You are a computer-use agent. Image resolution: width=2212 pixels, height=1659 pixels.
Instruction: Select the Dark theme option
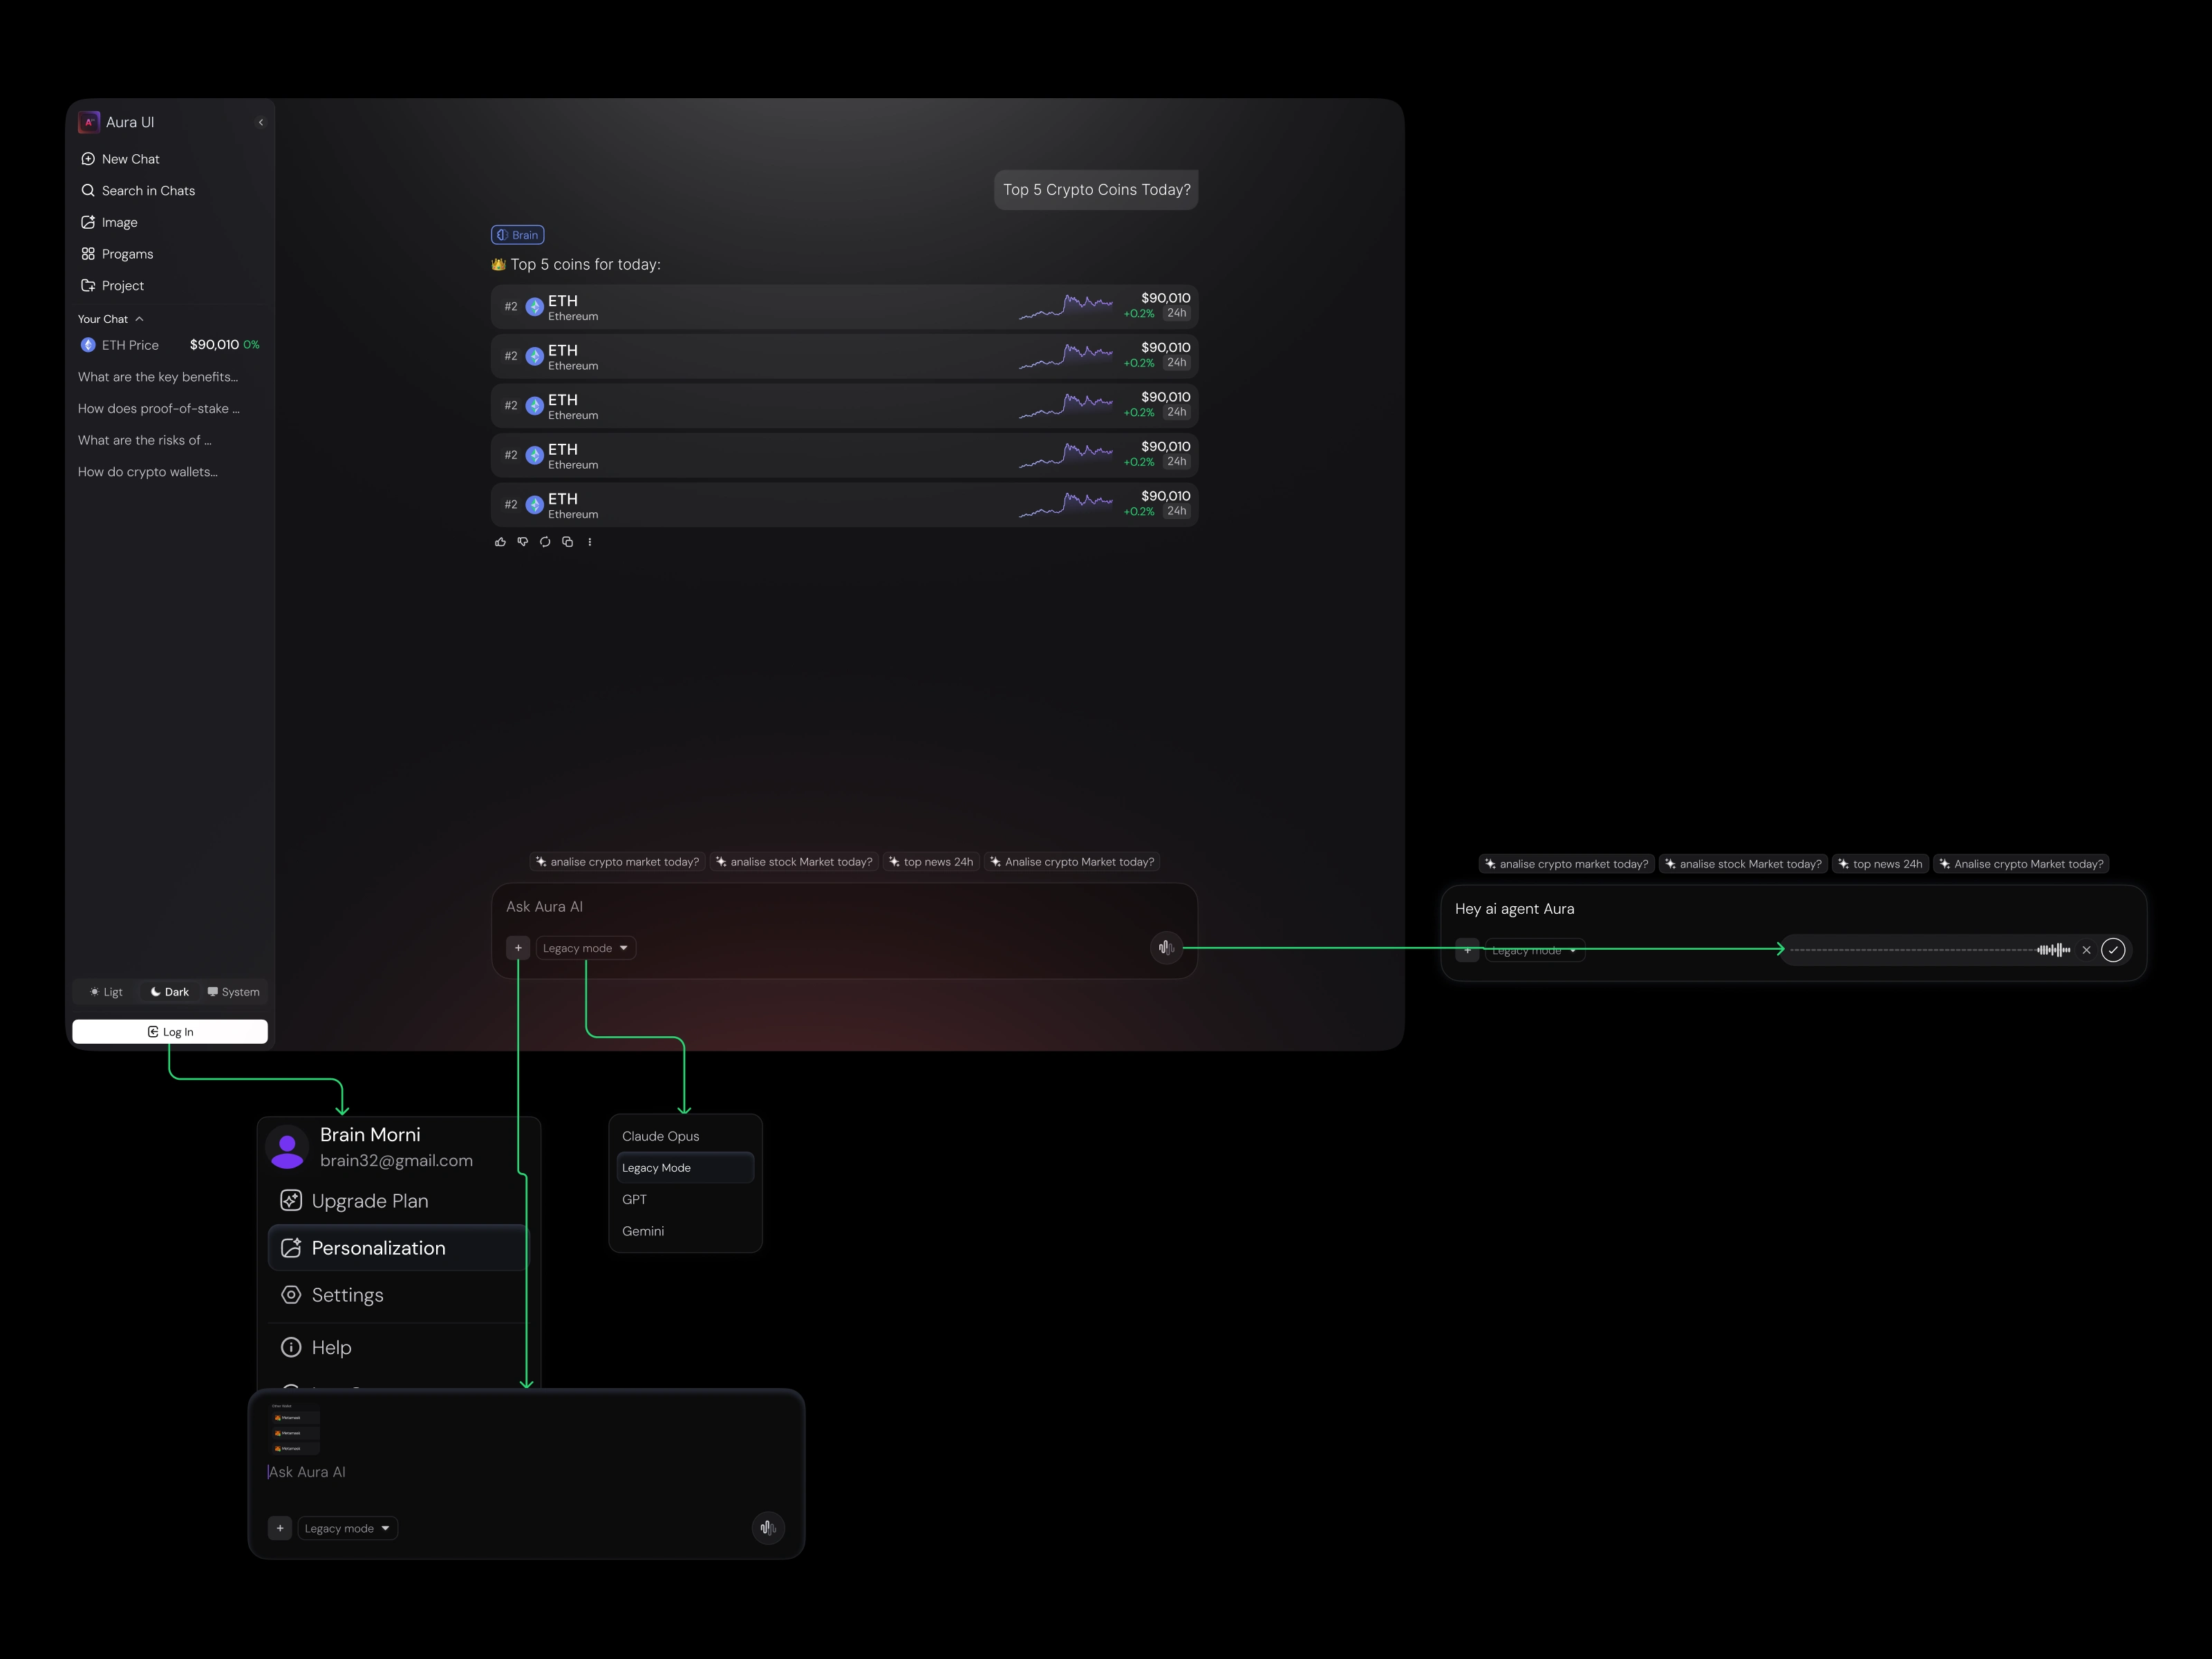click(x=169, y=992)
